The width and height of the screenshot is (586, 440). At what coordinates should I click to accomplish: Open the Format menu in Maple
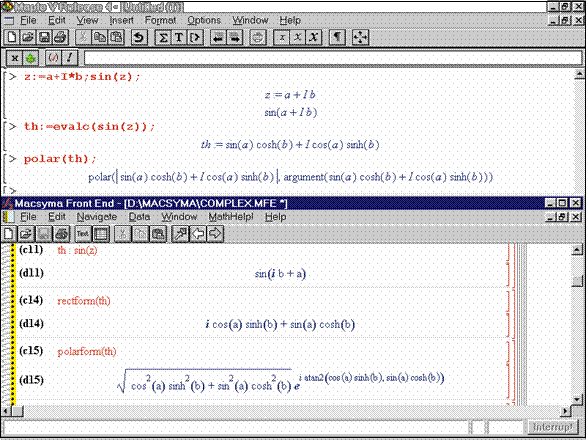[160, 20]
